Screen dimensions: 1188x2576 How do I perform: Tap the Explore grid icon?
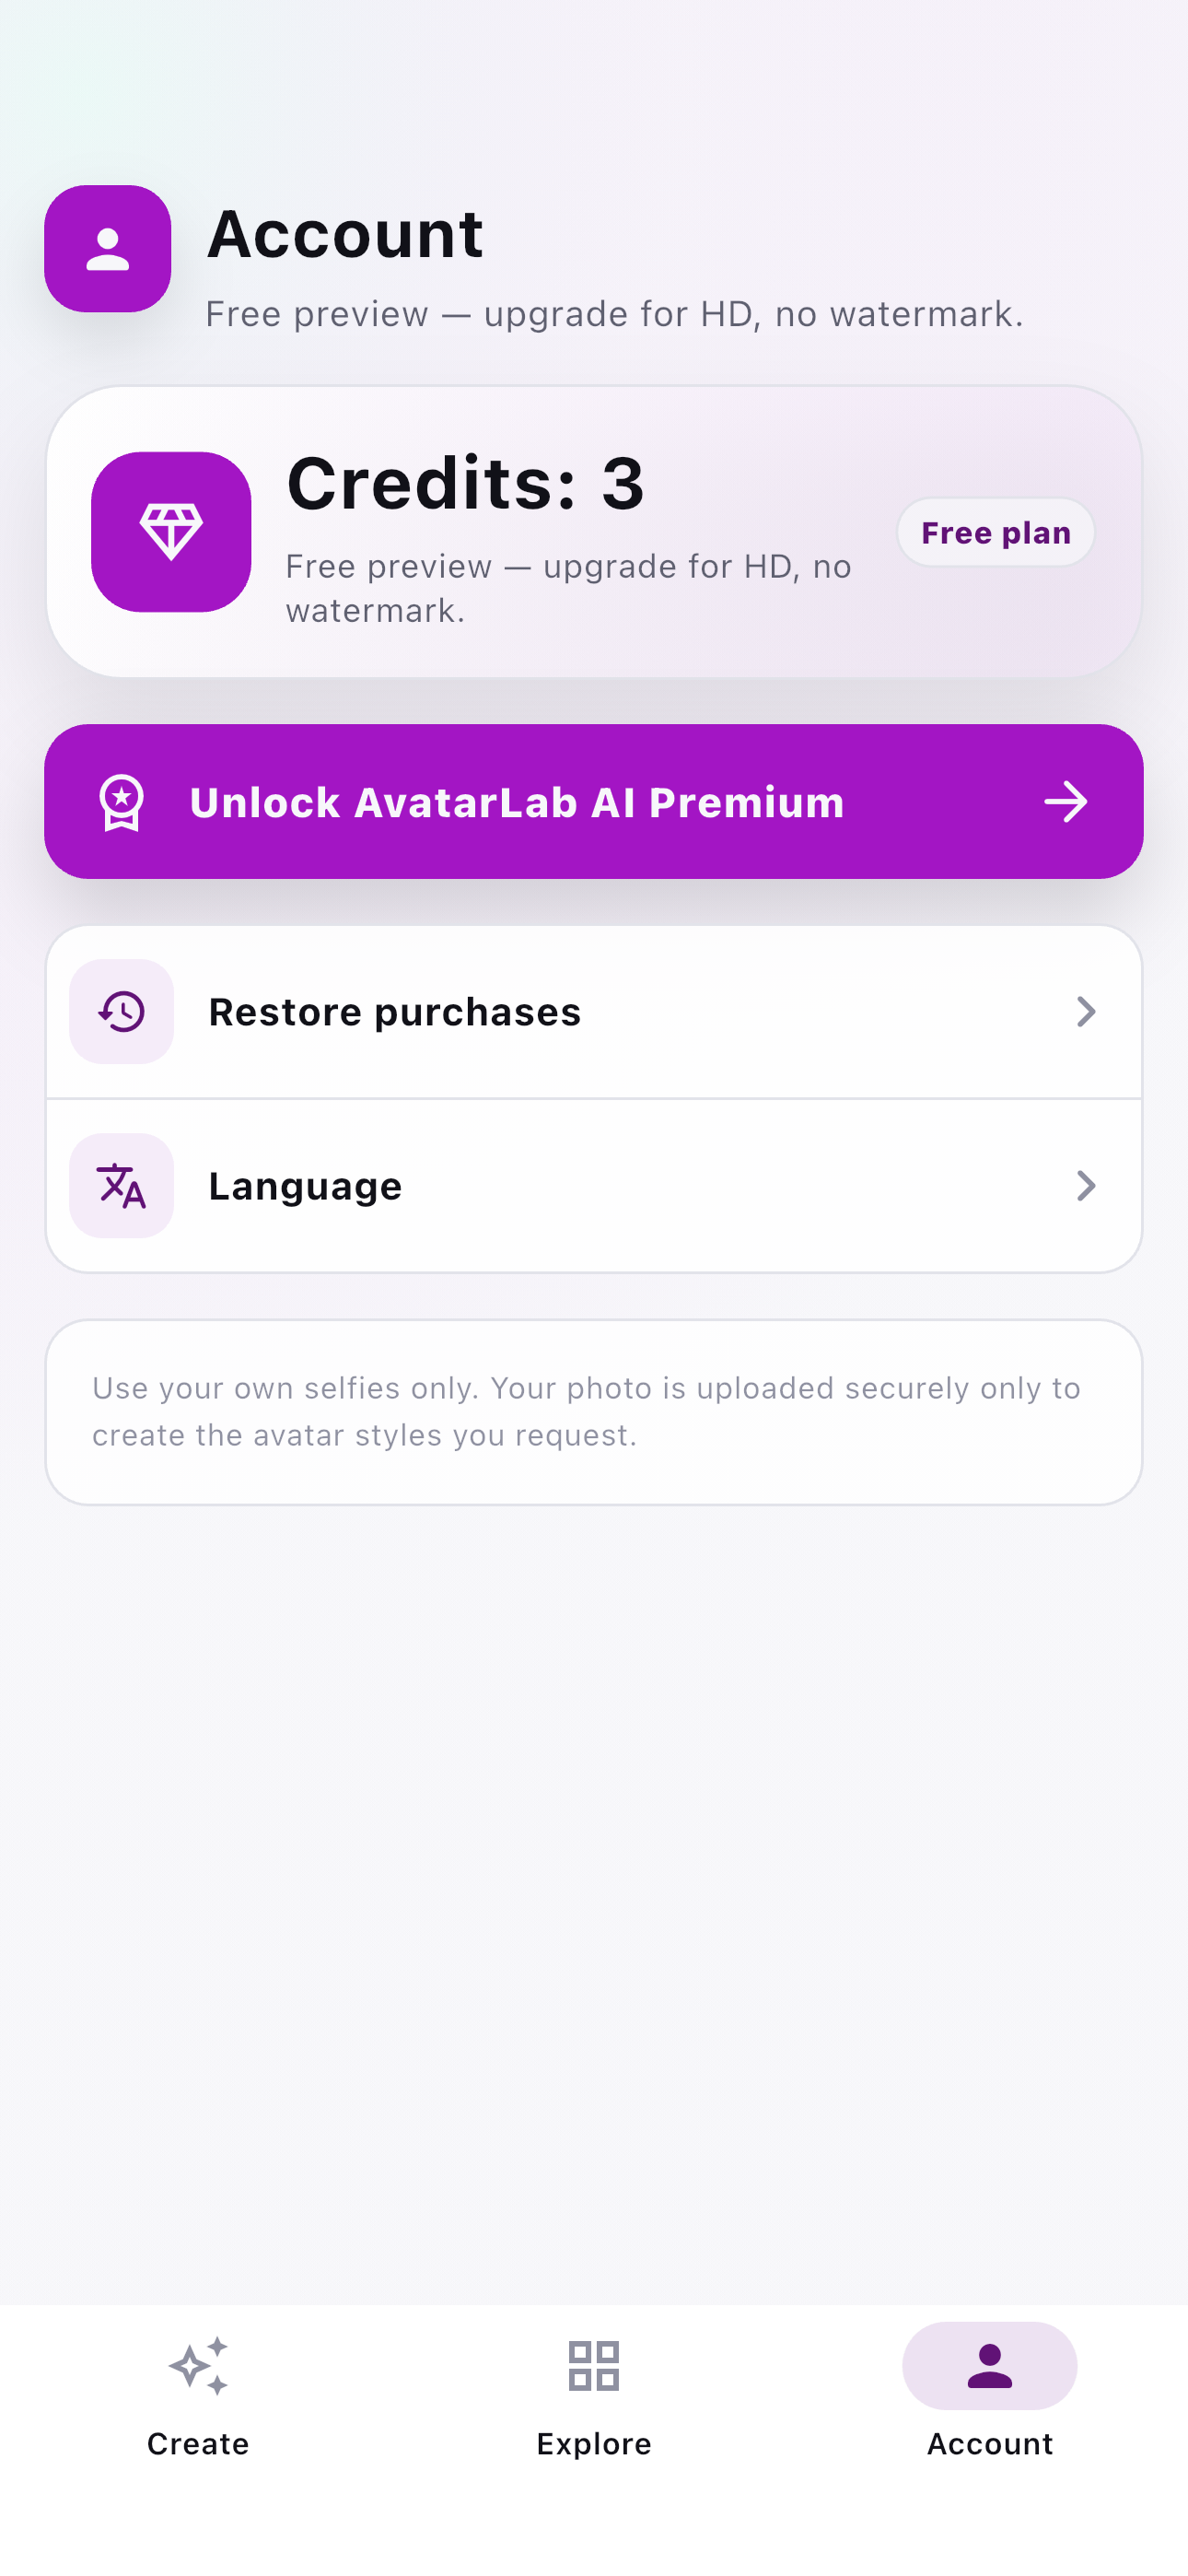594,2366
